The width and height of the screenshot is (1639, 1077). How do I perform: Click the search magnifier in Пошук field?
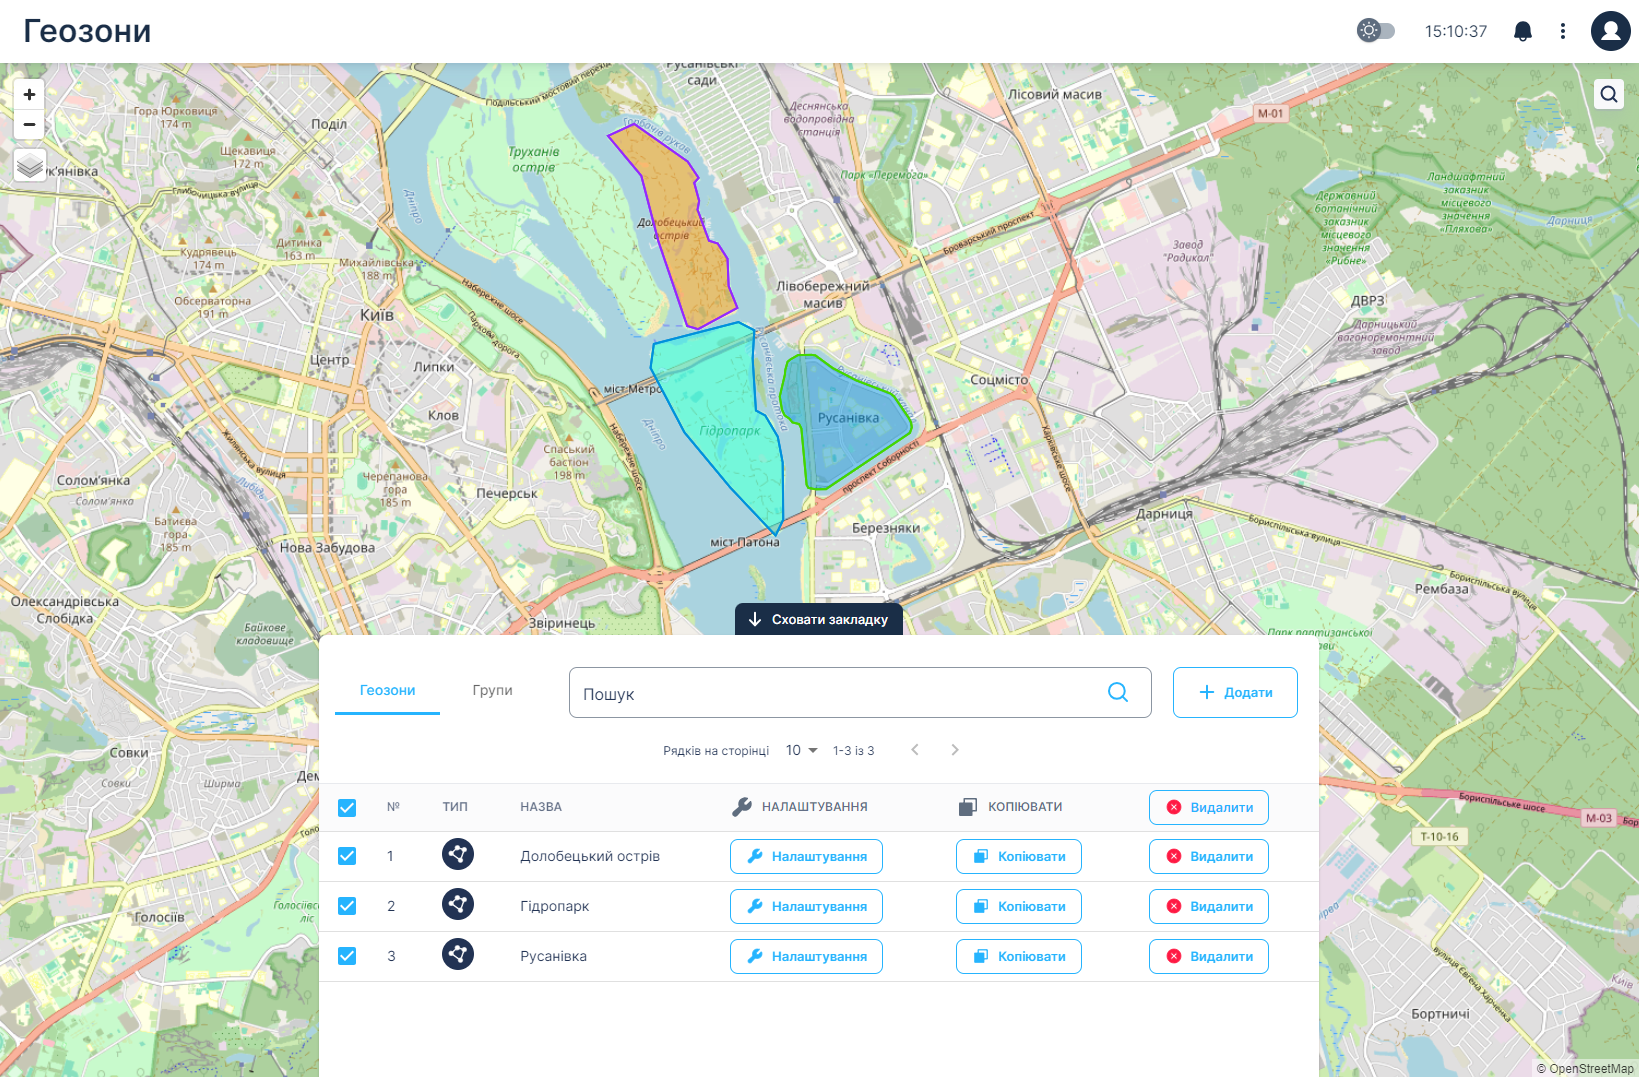click(x=1118, y=692)
